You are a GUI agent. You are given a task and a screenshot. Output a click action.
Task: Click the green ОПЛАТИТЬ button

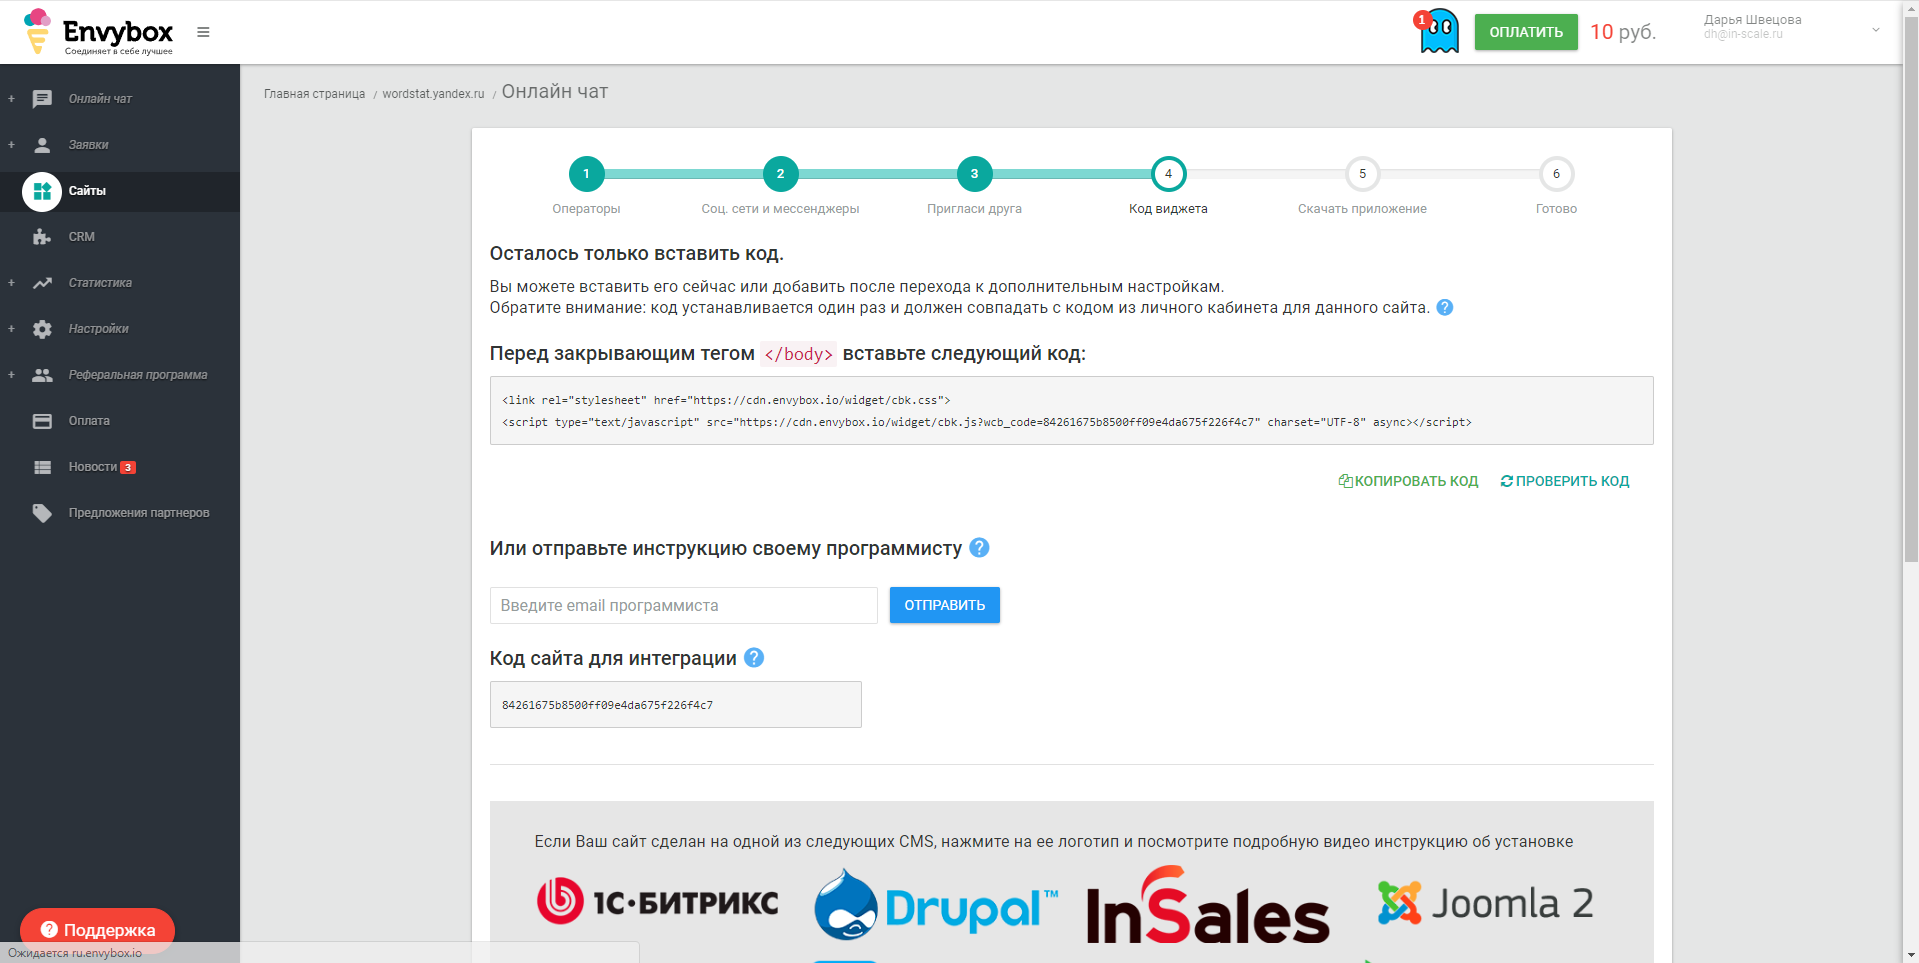point(1526,32)
